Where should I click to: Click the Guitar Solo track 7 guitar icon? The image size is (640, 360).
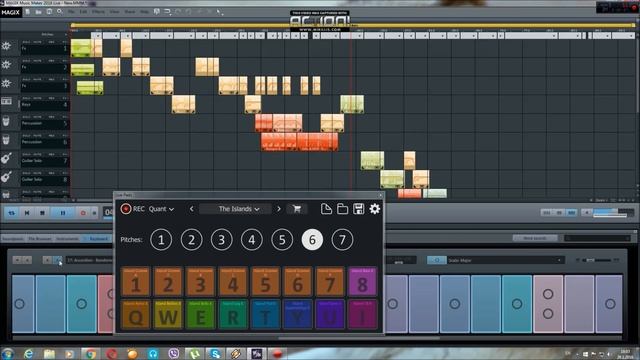6,158
